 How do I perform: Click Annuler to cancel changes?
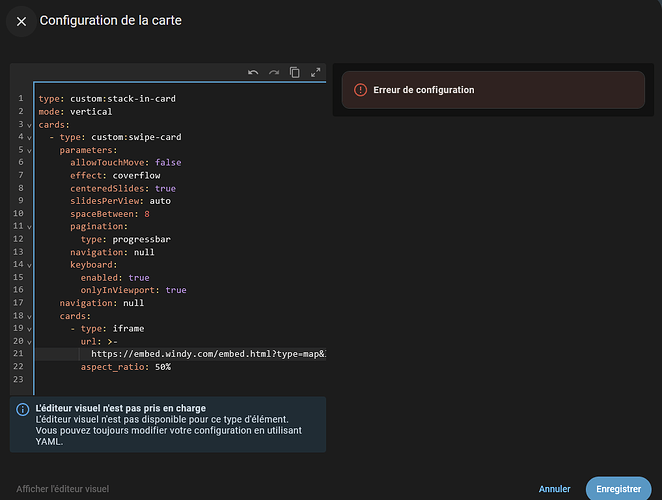pyautogui.click(x=554, y=489)
